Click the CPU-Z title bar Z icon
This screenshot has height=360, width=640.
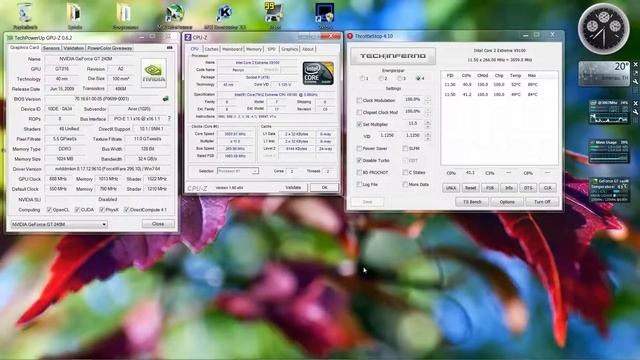click(188, 37)
